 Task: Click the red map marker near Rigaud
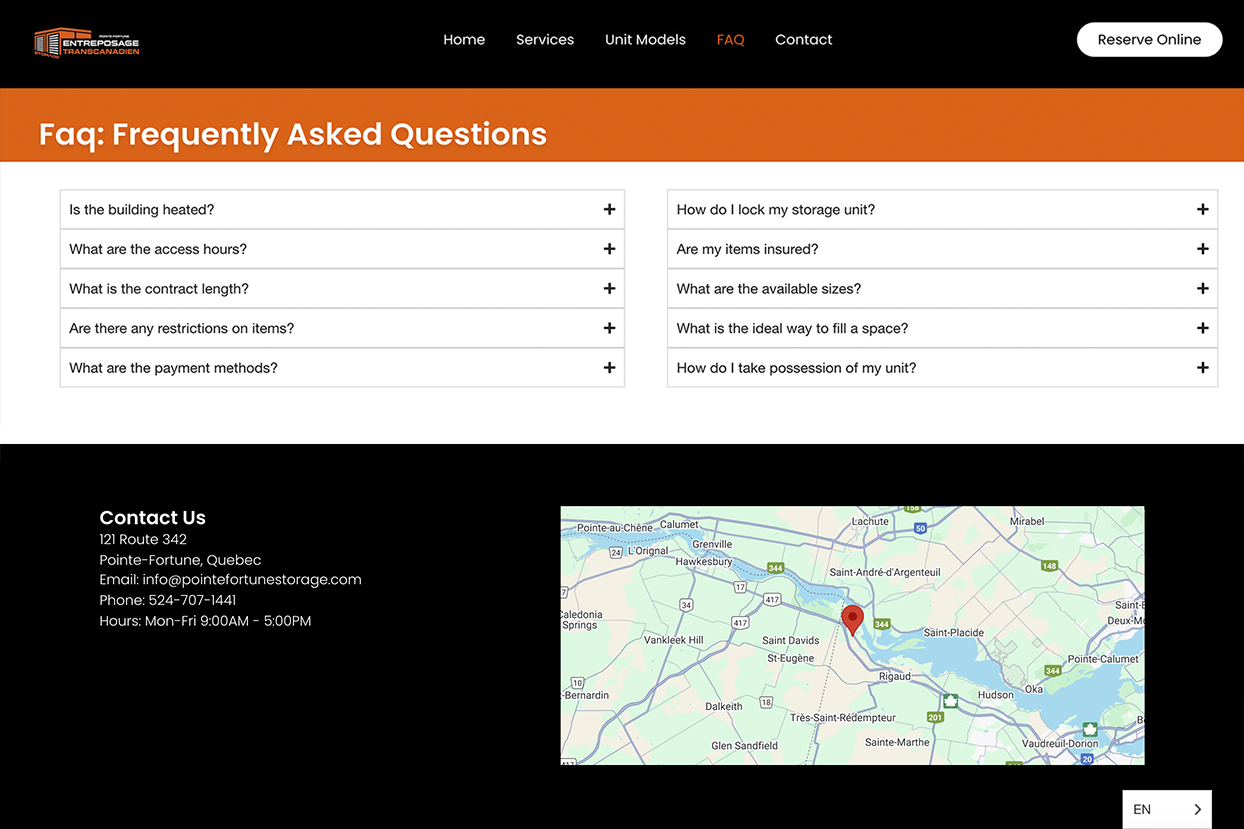(852, 618)
